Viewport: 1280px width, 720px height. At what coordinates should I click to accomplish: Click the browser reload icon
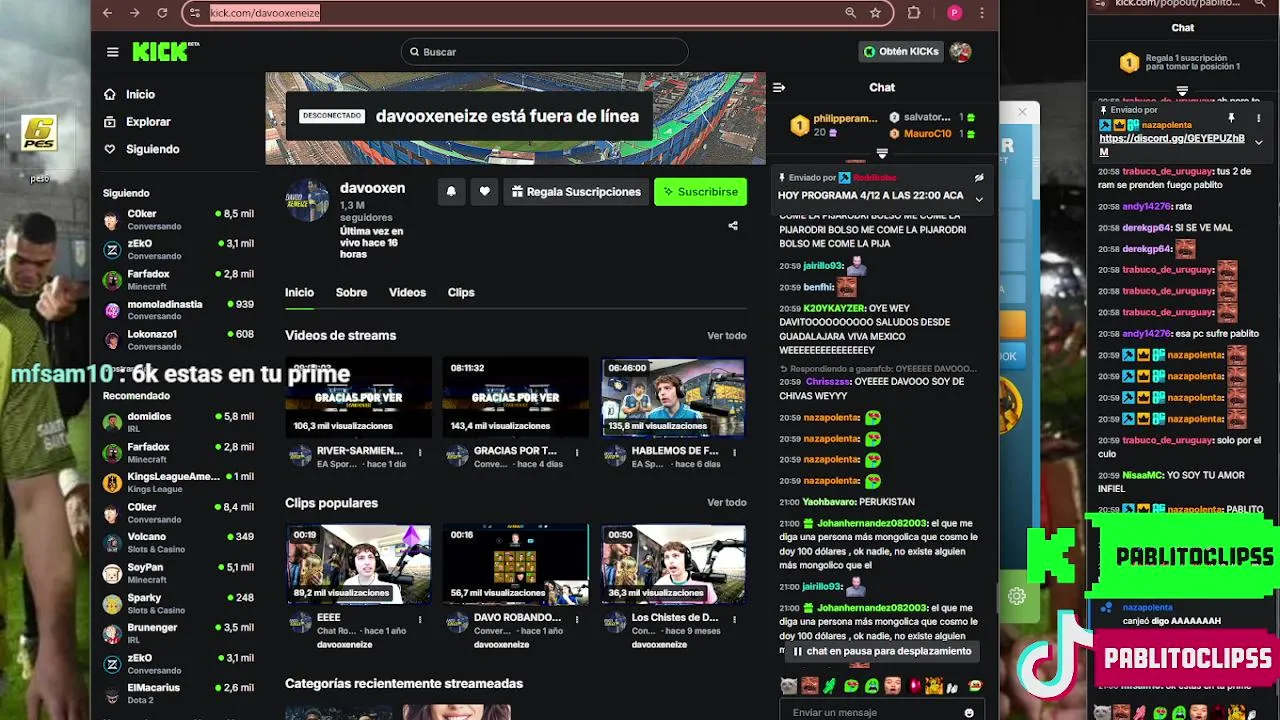pos(162,13)
